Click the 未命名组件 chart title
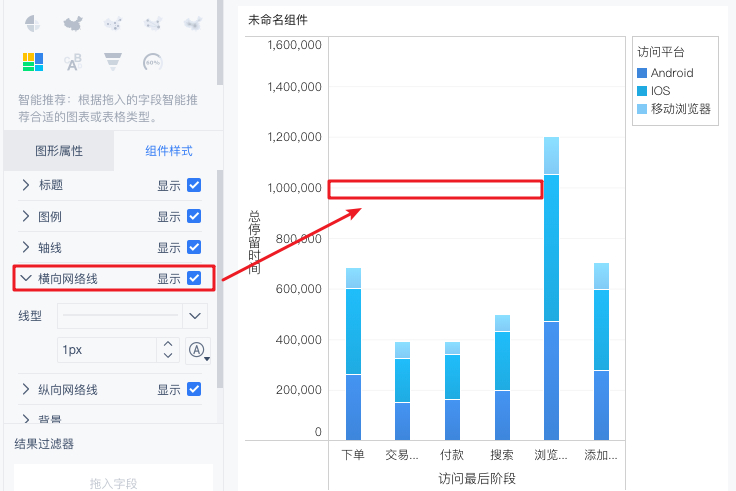This screenshot has height=491, width=736. coord(278,20)
